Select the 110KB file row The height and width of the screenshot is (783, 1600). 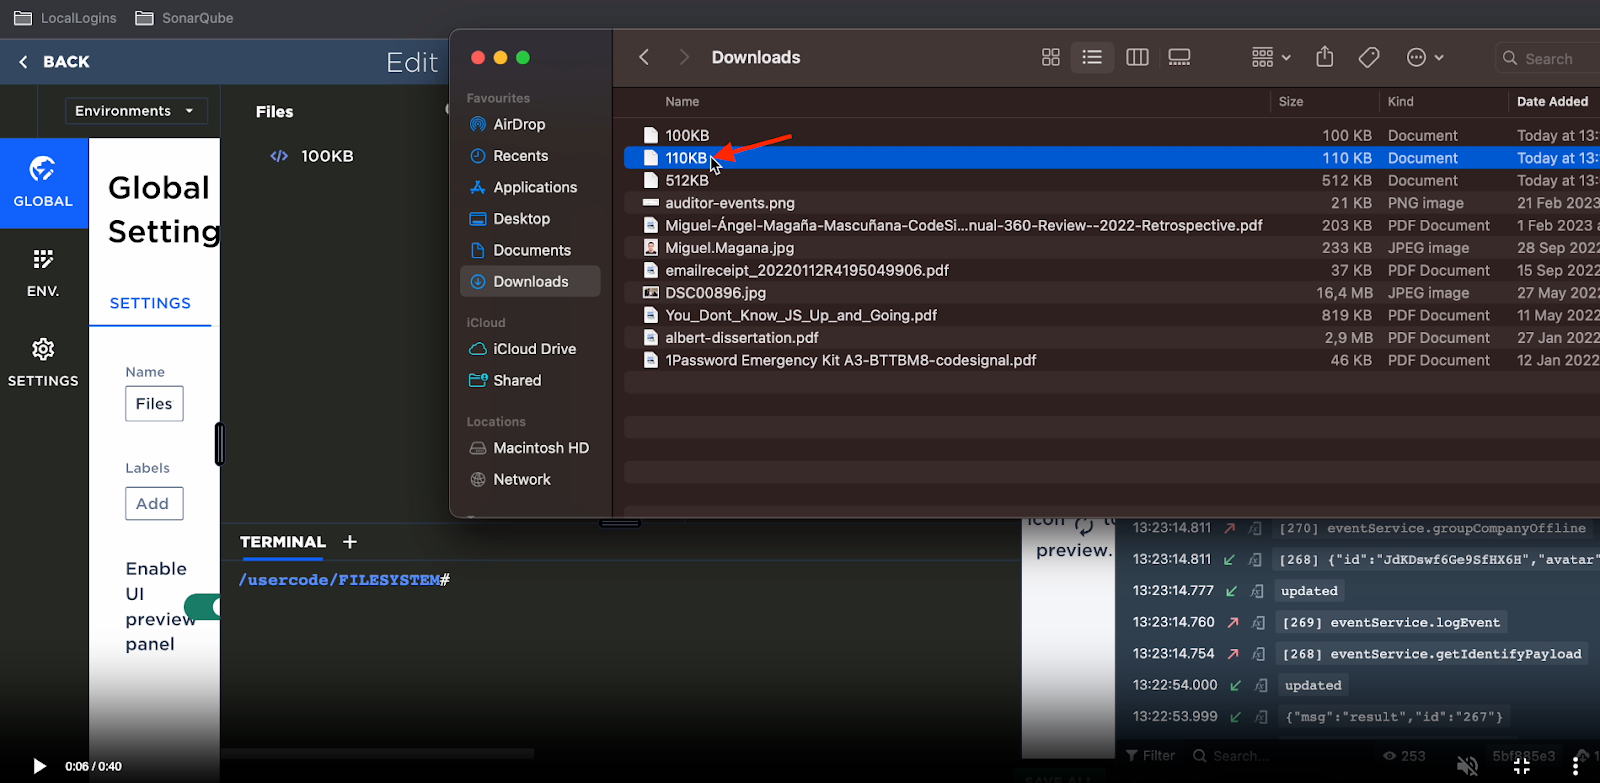1112,158
